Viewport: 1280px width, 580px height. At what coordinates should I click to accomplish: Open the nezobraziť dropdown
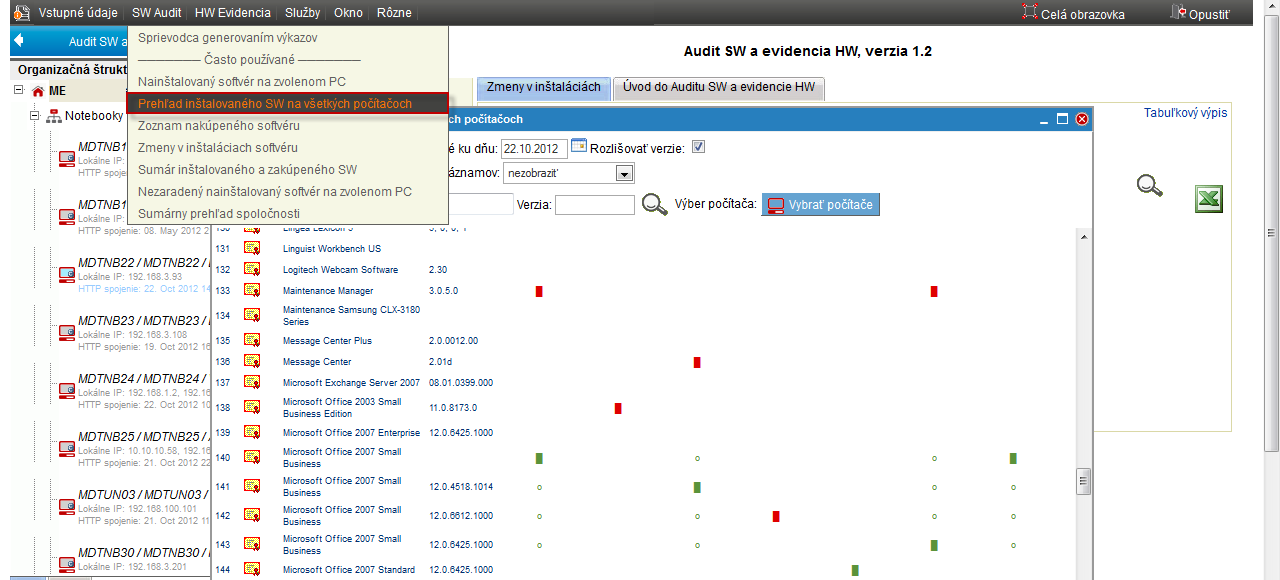[569, 173]
